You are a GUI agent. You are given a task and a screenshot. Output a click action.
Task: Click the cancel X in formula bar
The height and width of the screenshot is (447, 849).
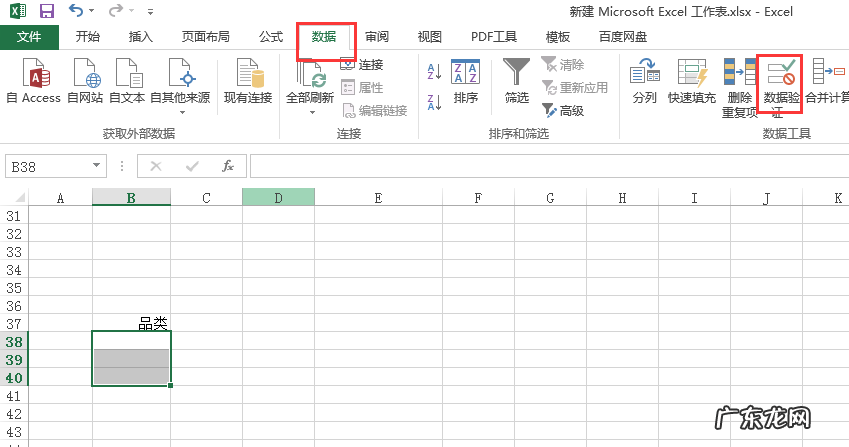tap(156, 166)
